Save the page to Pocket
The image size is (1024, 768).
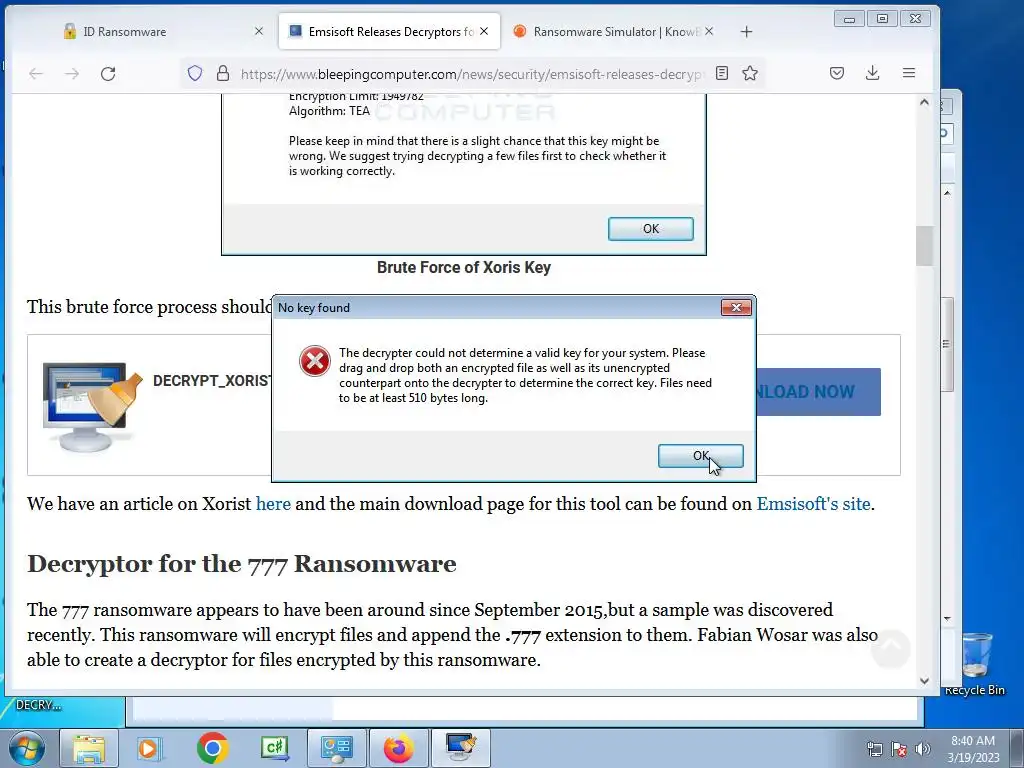[837, 73]
